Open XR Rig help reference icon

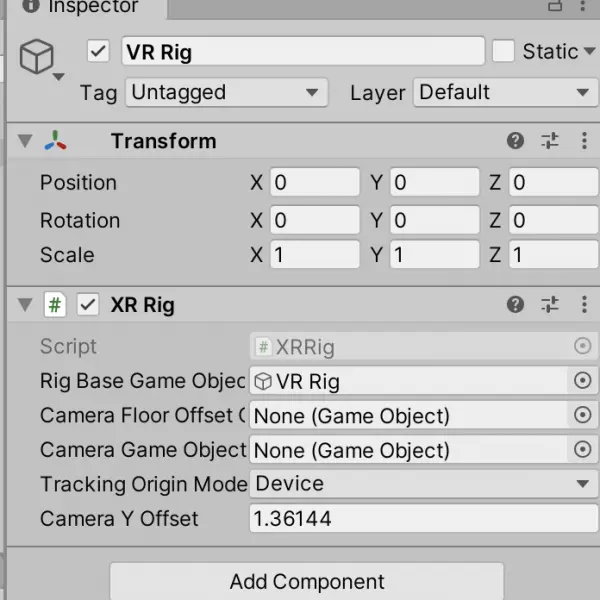tap(515, 305)
